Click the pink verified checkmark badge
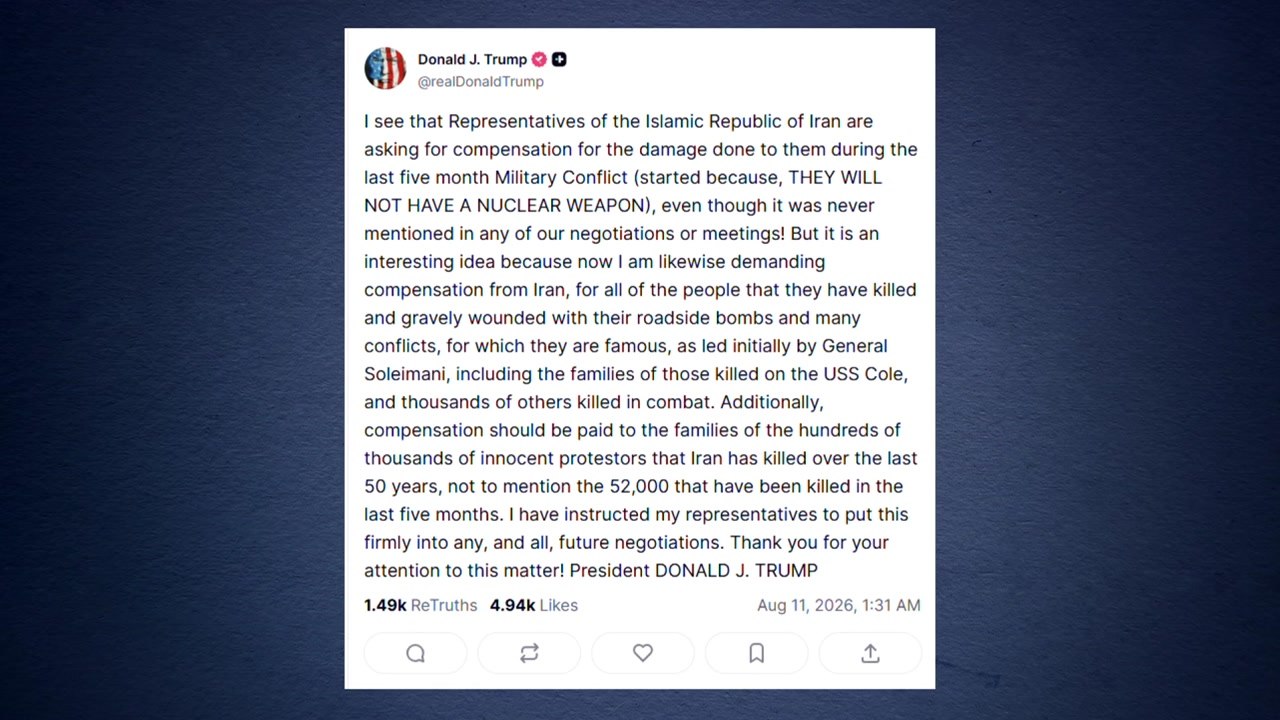 point(539,59)
